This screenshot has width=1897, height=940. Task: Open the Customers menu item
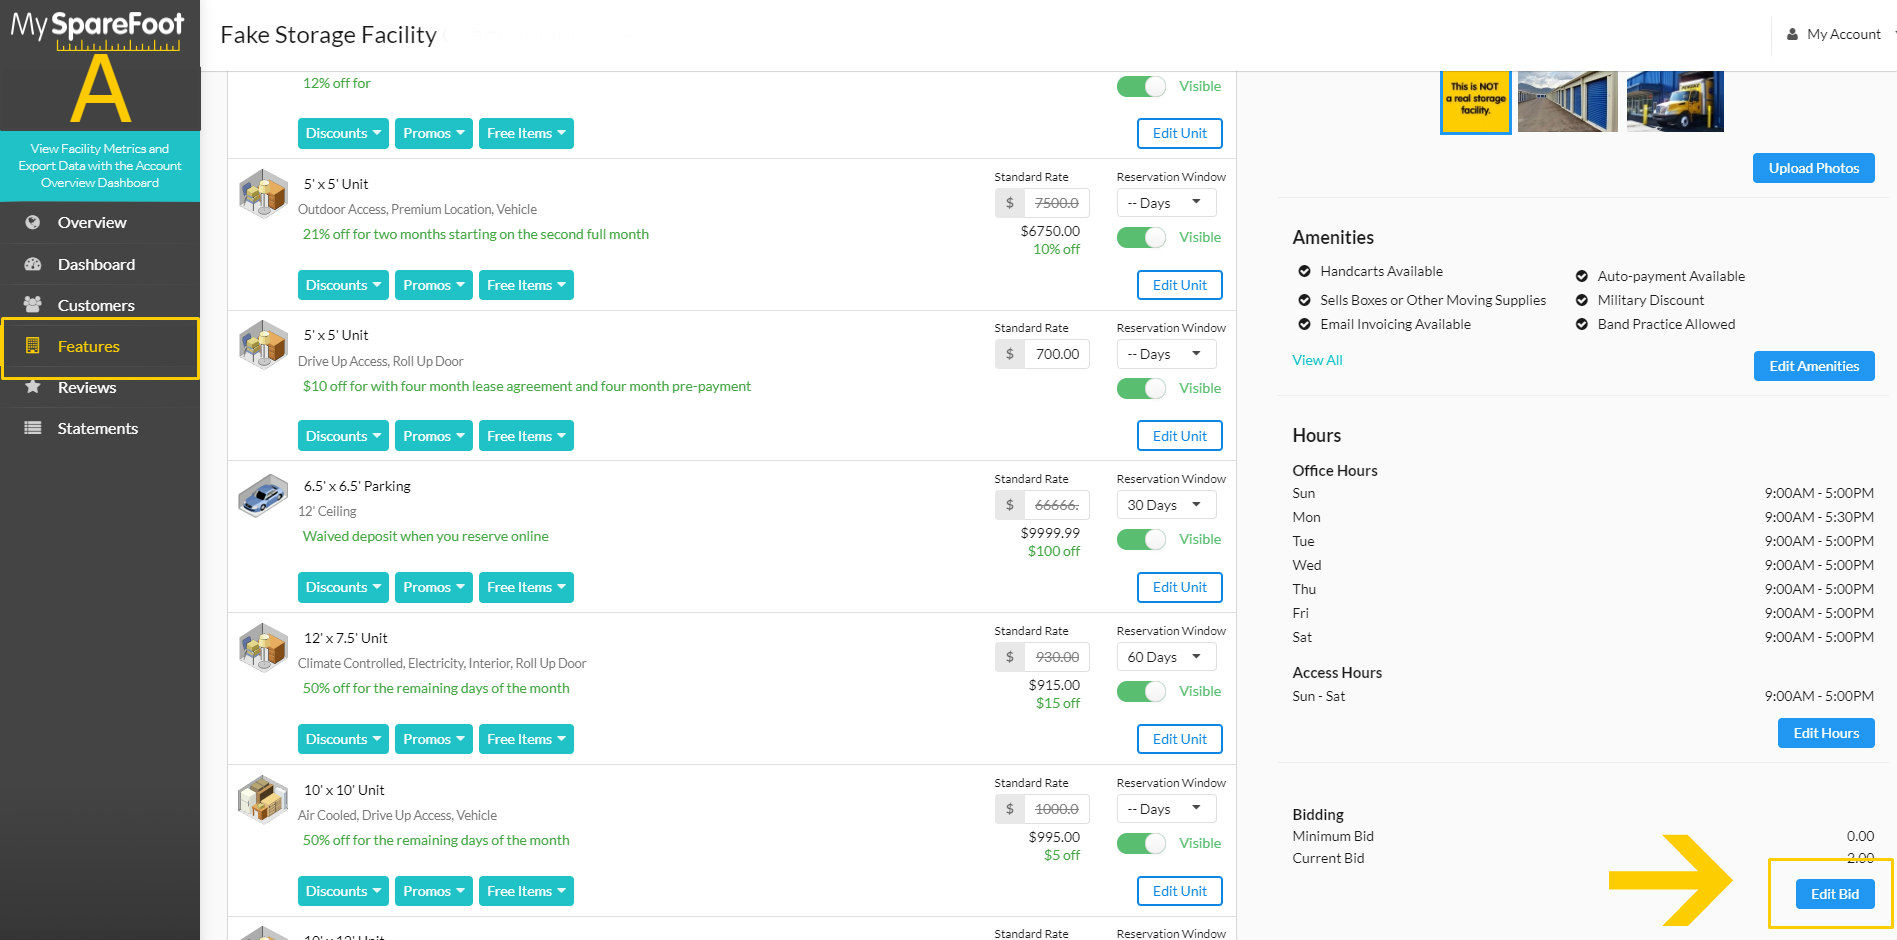pyautogui.click(x=100, y=305)
